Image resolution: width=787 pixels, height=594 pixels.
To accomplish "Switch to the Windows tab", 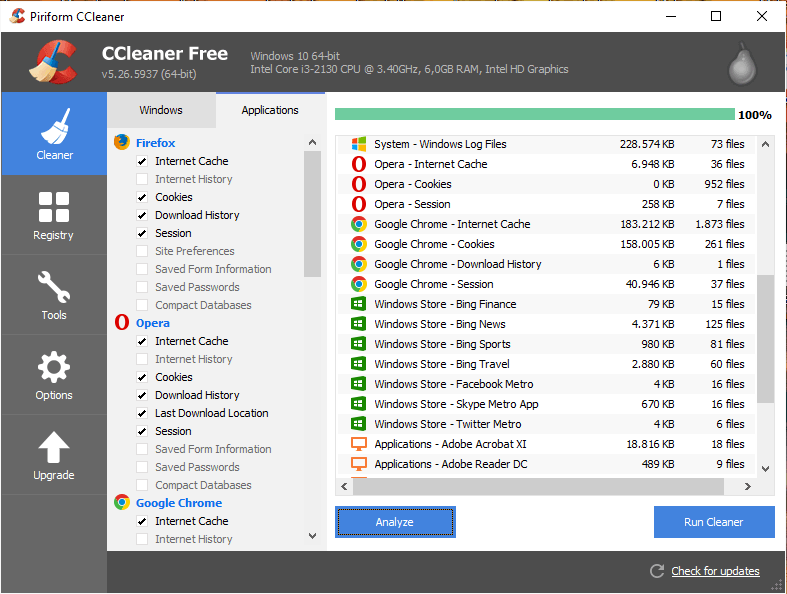I will (161, 110).
